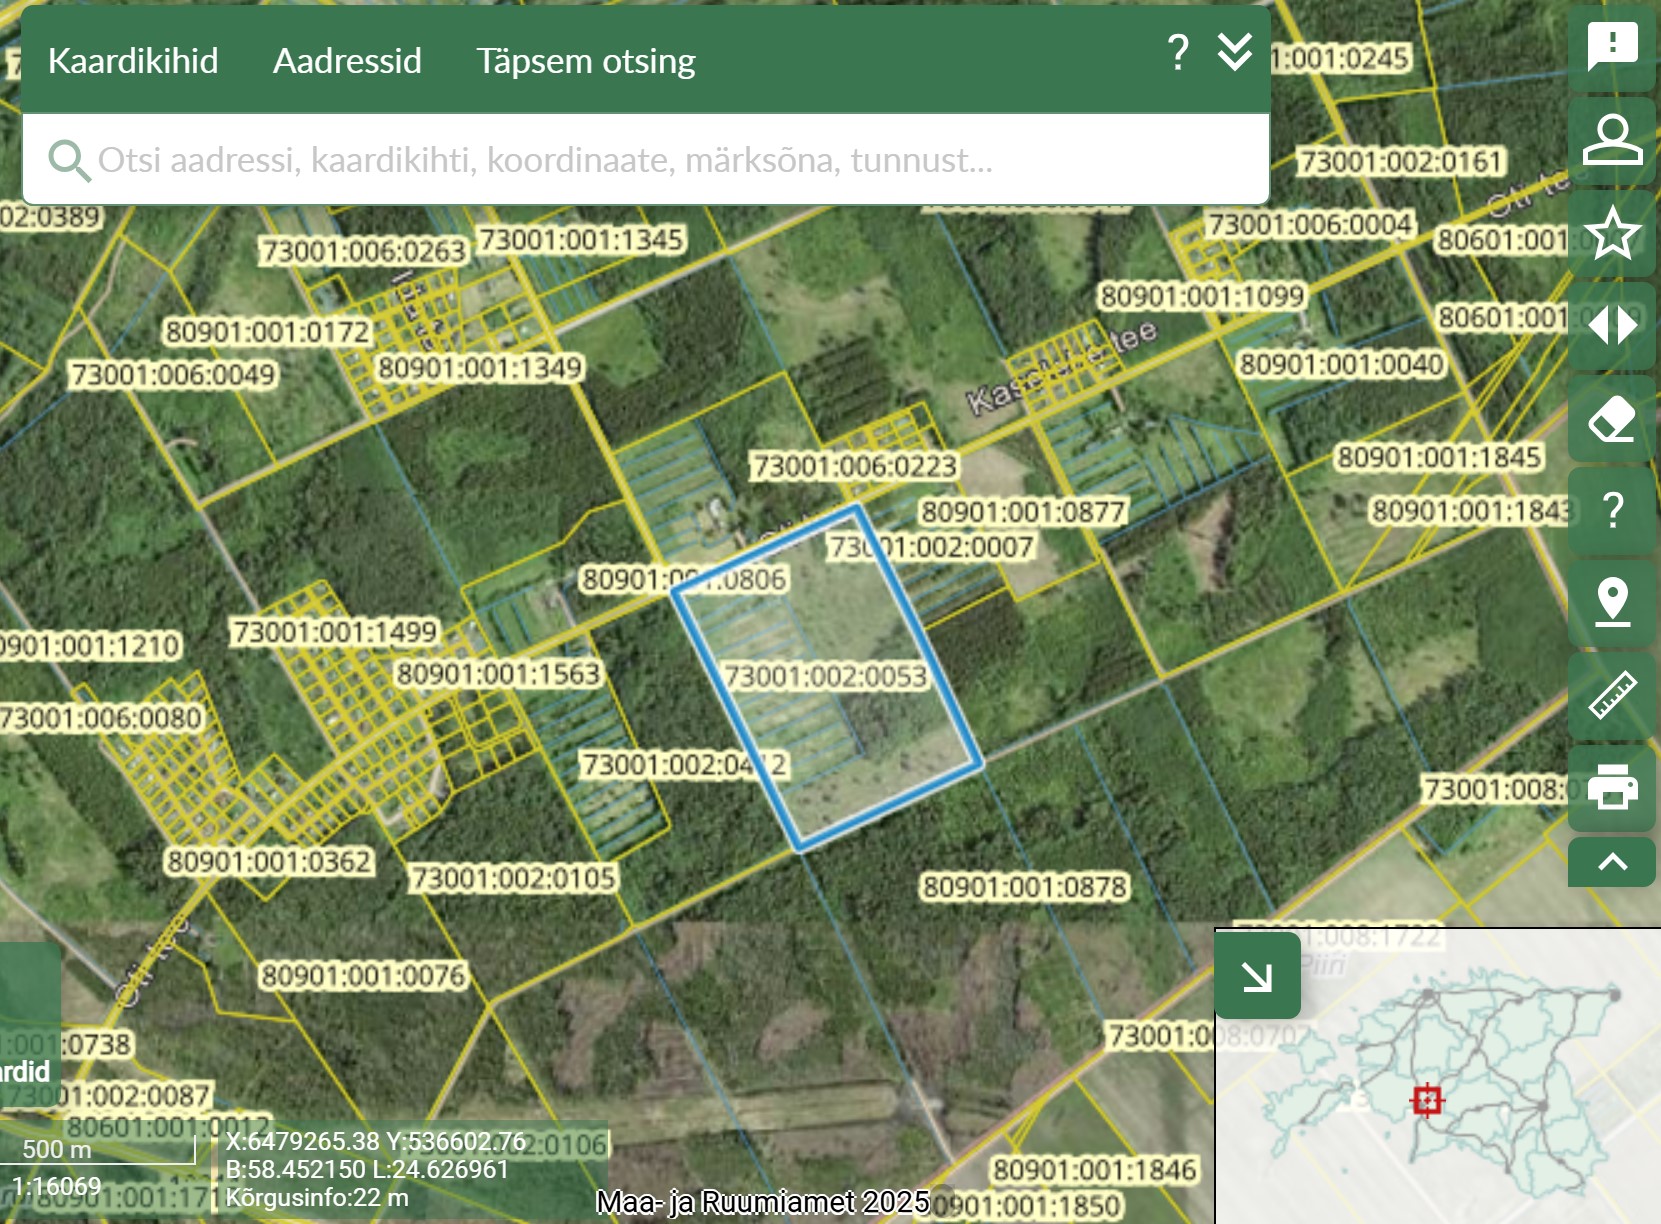This screenshot has width=1661, height=1224.
Task: Click parcel label 80901:001:1563
Action: click(x=499, y=674)
